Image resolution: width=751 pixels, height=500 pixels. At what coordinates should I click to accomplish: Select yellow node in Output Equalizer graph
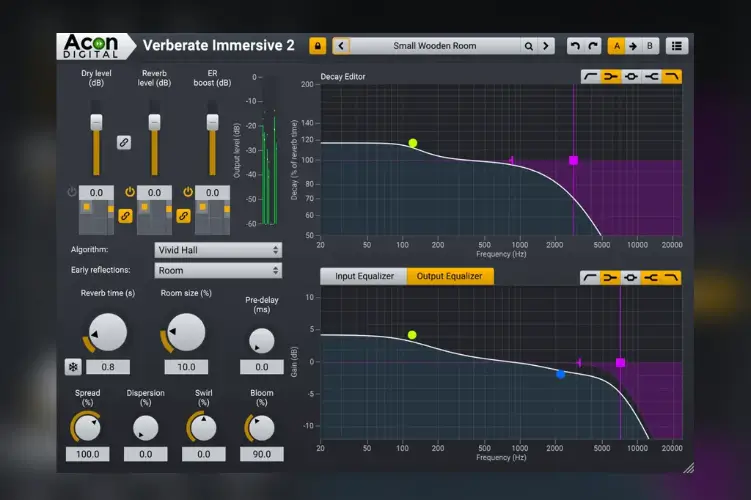[412, 335]
